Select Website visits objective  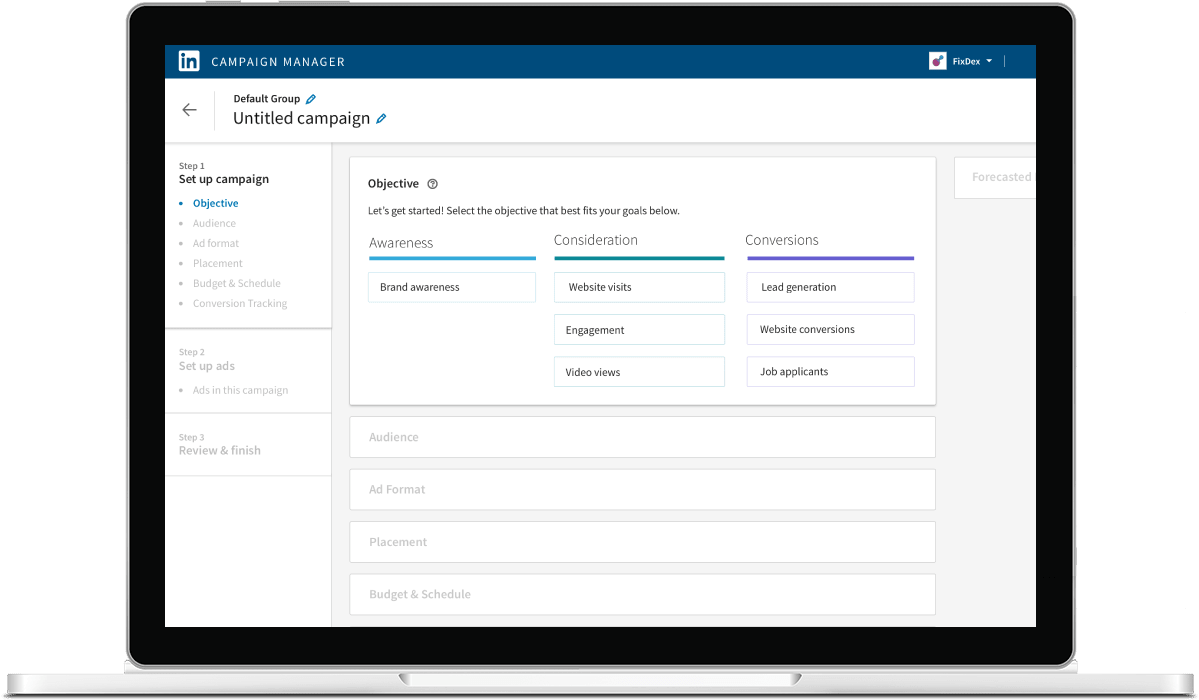(x=639, y=287)
